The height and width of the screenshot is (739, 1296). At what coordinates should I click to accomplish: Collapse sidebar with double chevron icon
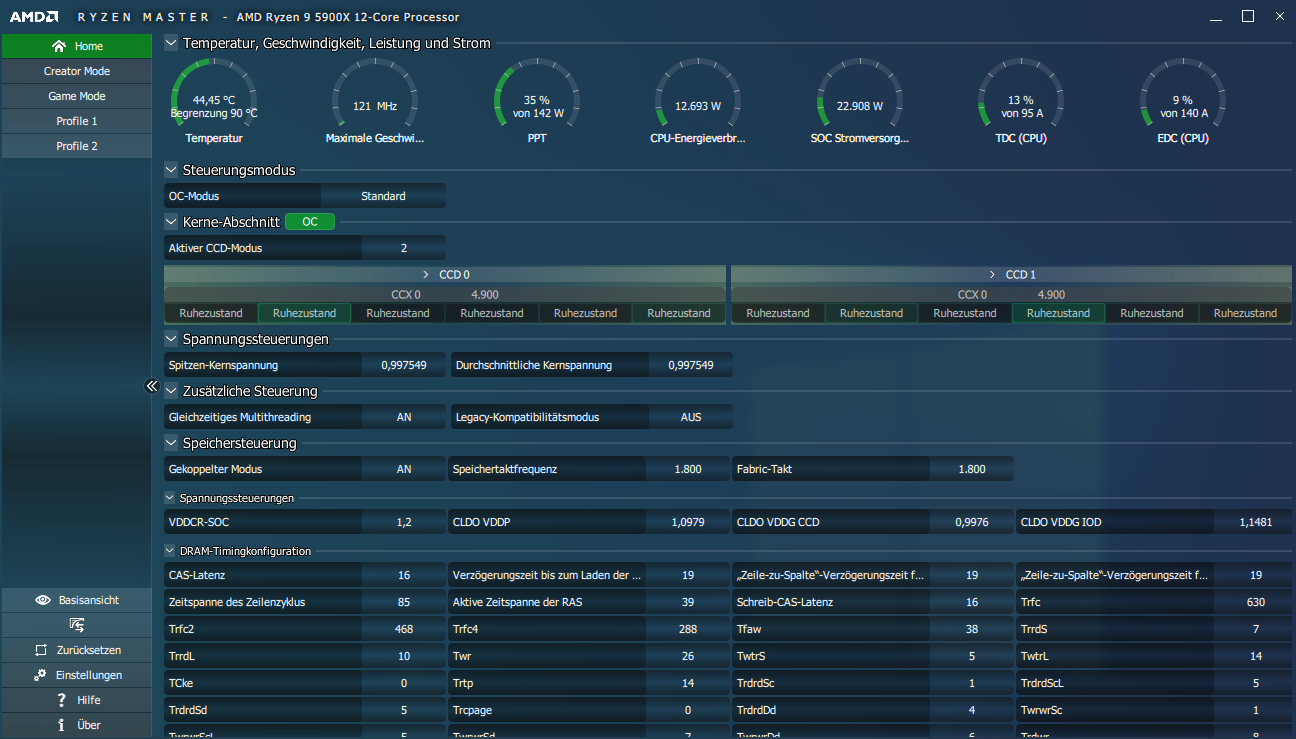pos(152,386)
